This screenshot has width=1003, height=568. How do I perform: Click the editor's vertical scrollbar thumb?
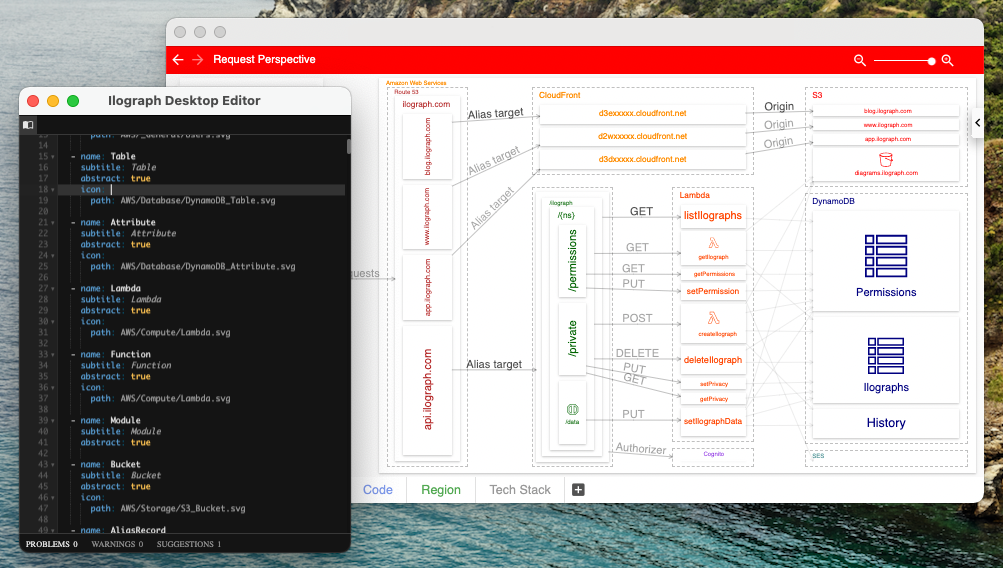(x=349, y=146)
